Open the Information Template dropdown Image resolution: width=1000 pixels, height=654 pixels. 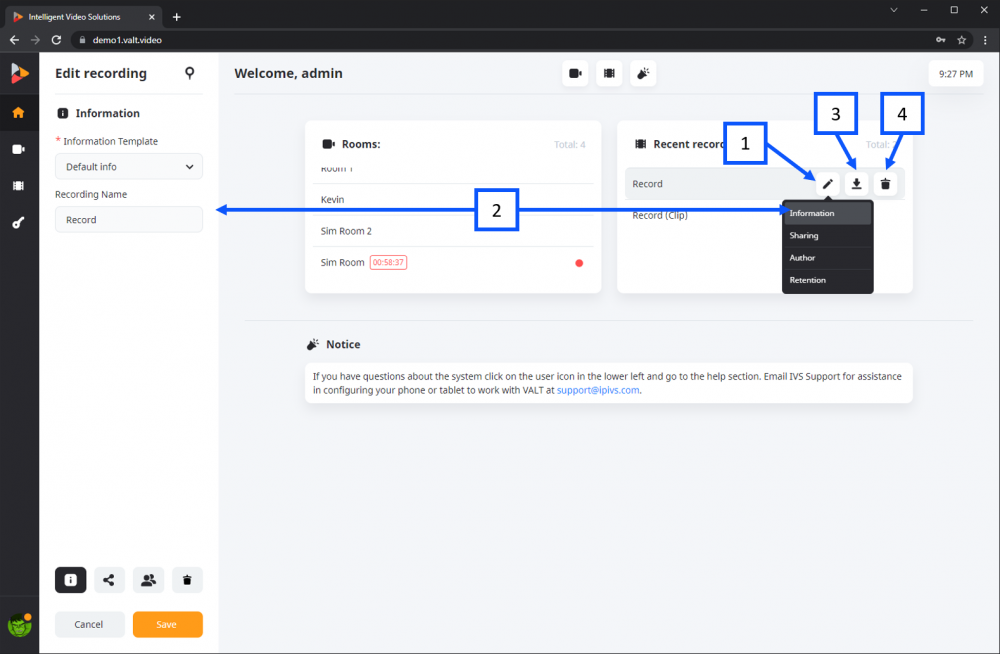[129, 167]
